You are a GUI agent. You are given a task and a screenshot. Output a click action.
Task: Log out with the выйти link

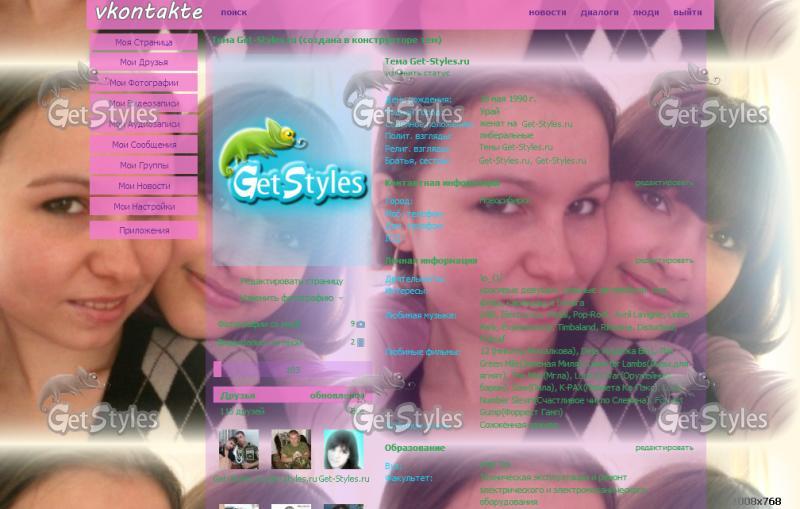[x=687, y=12]
